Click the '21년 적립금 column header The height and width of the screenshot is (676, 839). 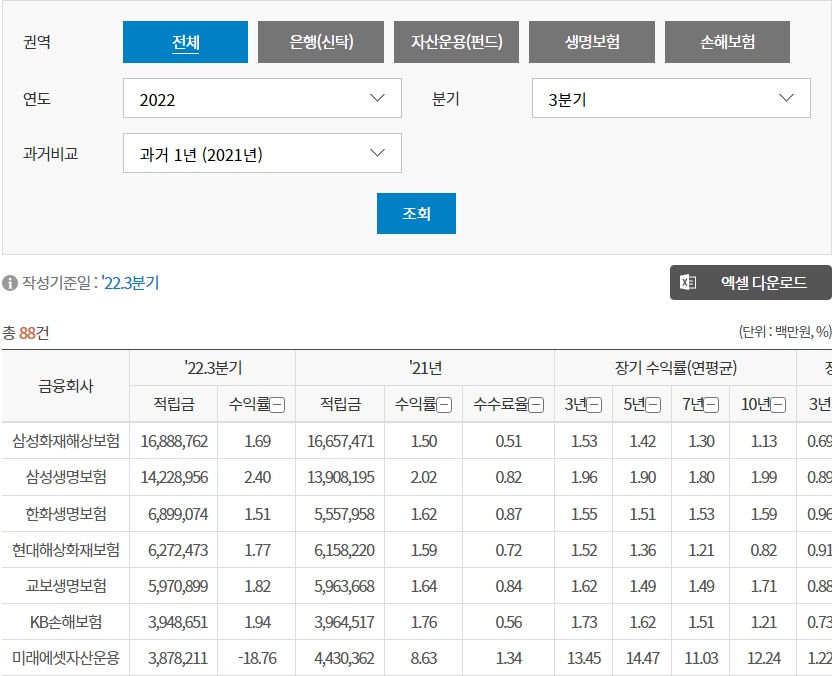[x=340, y=404]
